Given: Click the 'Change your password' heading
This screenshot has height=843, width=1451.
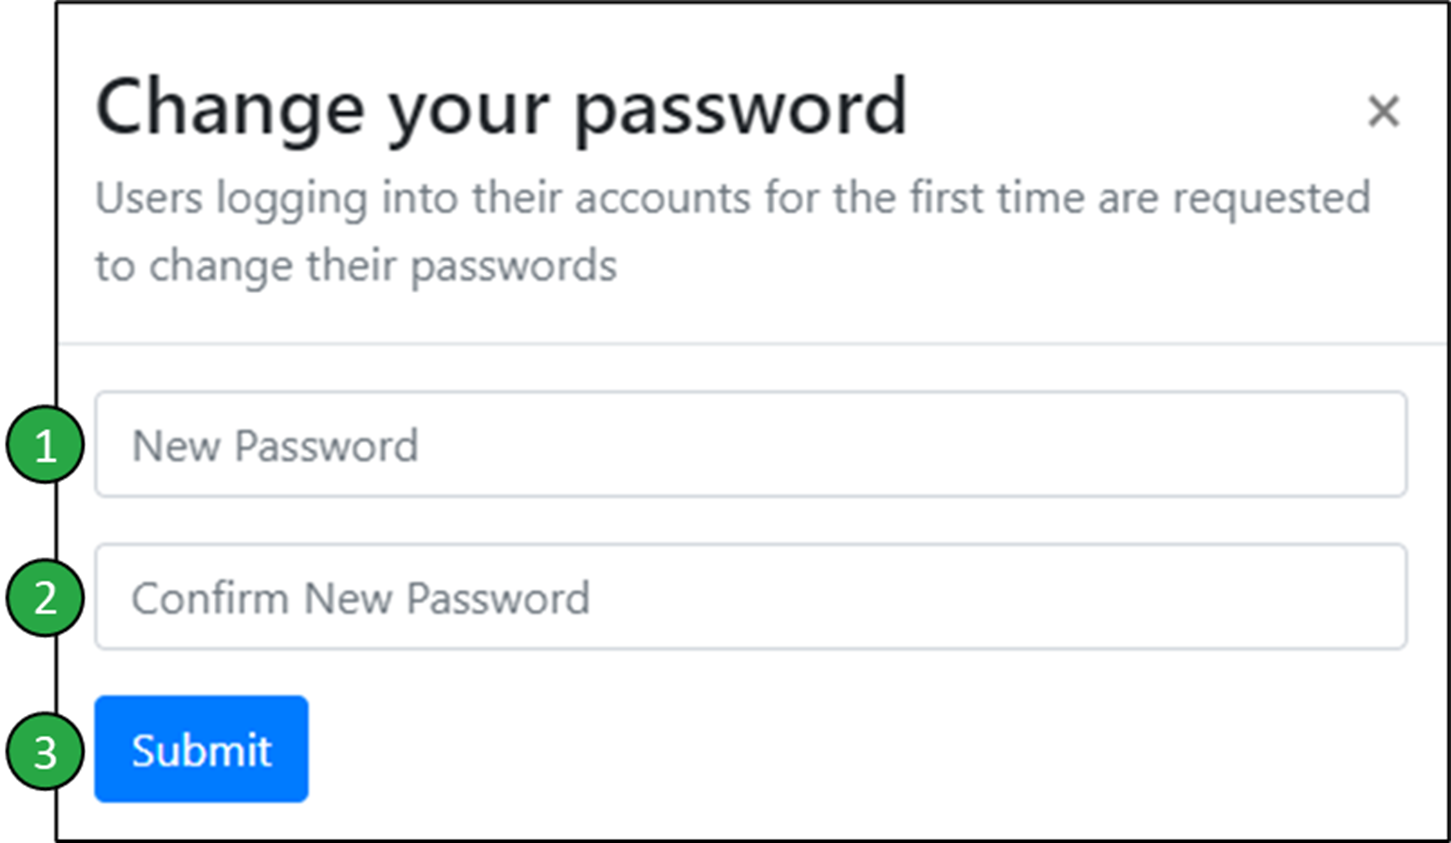Looking at the screenshot, I should tap(501, 108).
